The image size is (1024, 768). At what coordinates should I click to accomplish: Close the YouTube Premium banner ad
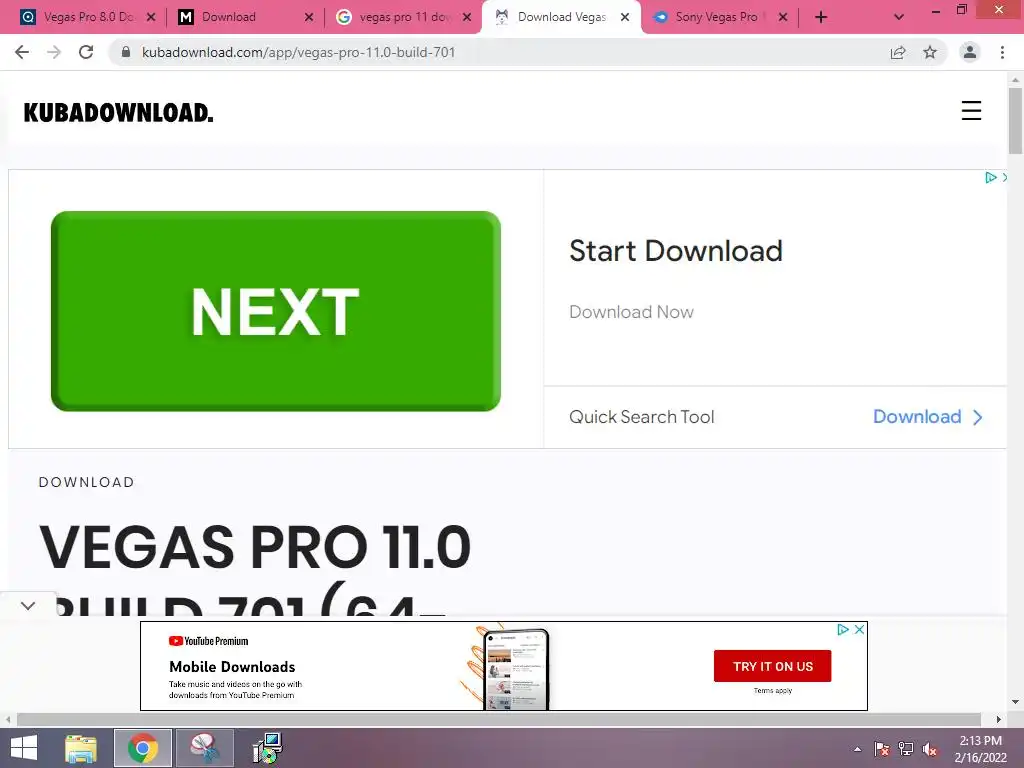(859, 630)
